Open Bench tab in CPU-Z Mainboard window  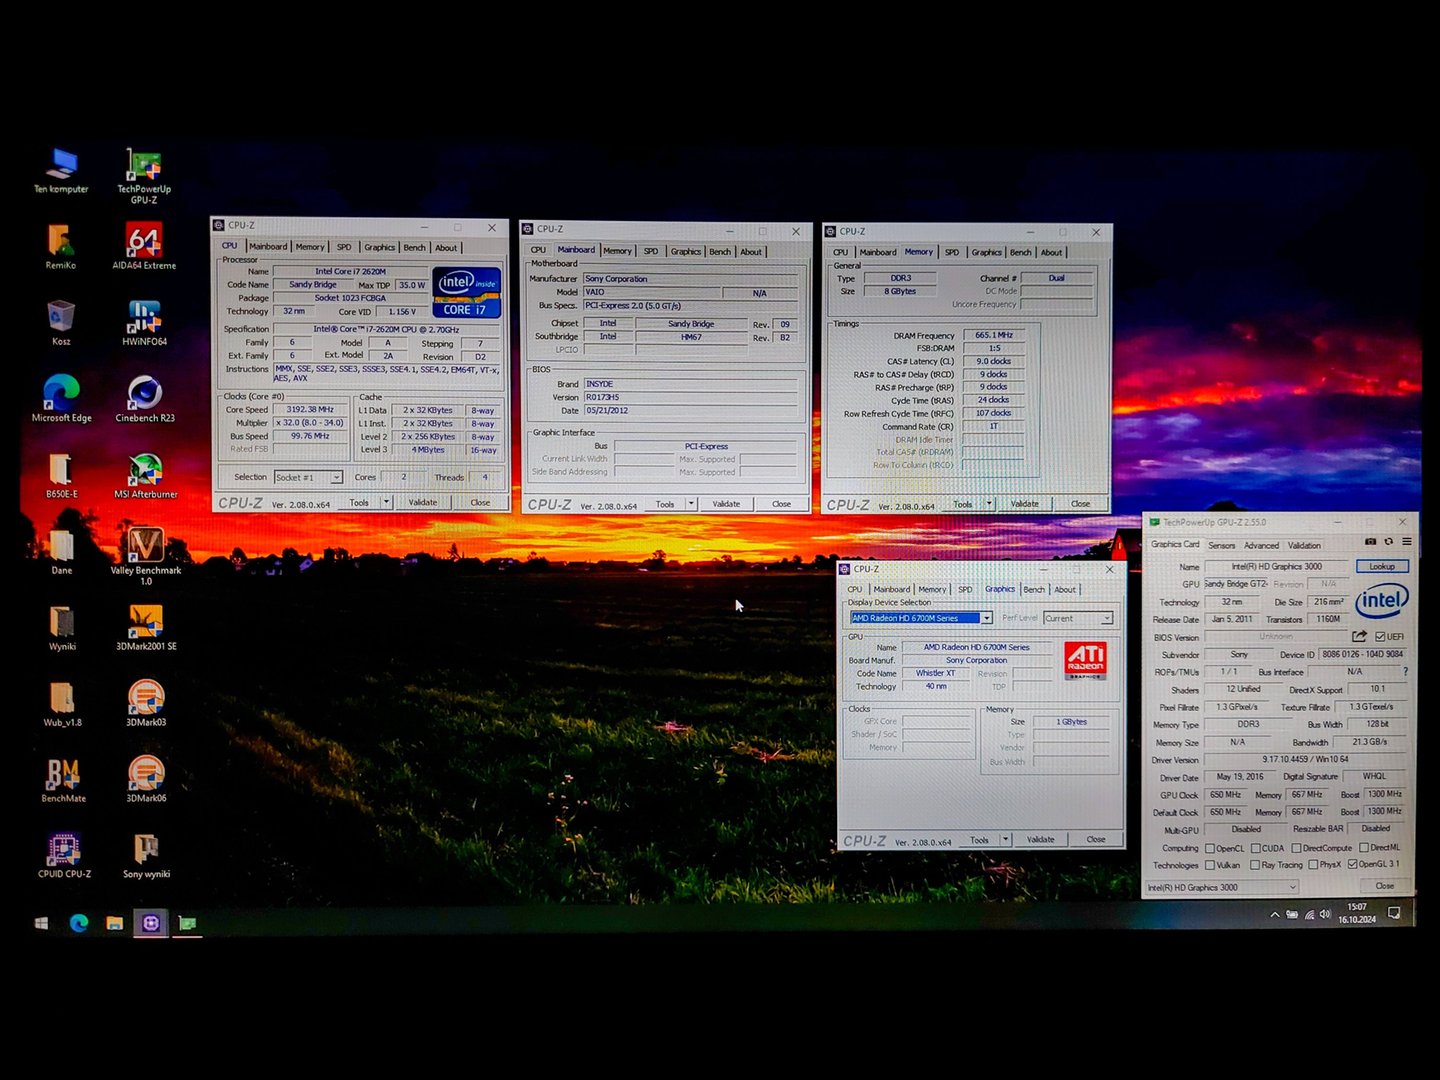(720, 252)
